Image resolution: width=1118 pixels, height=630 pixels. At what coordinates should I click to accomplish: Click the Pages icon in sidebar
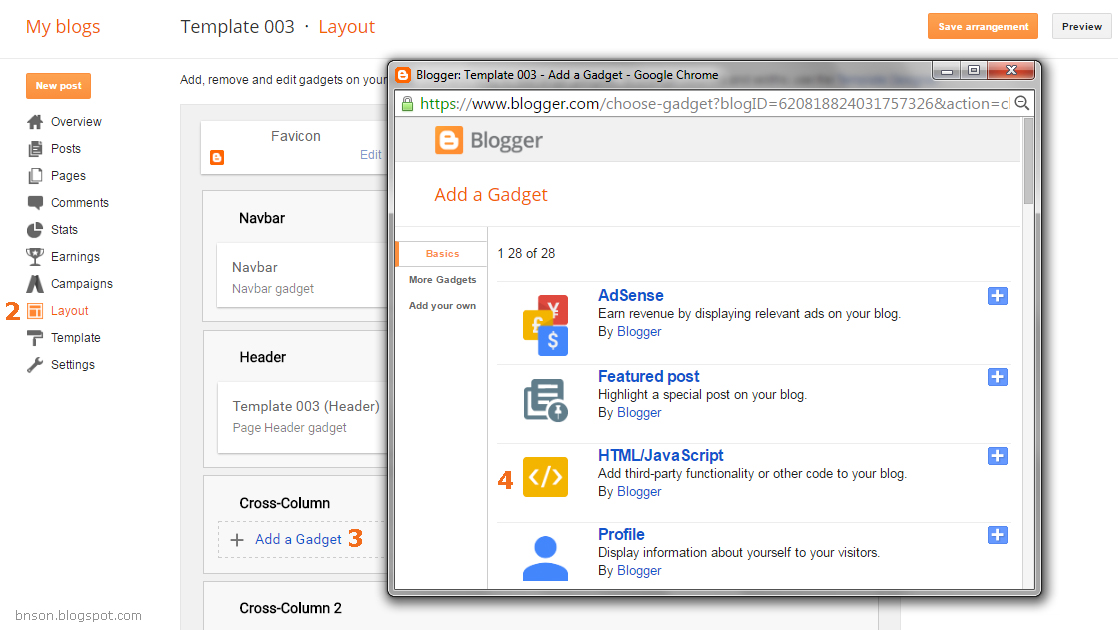click(35, 176)
